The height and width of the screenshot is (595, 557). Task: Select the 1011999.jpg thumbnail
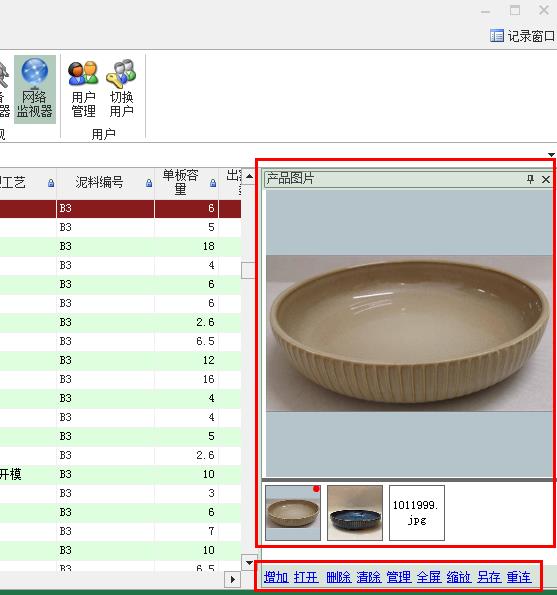click(x=417, y=513)
